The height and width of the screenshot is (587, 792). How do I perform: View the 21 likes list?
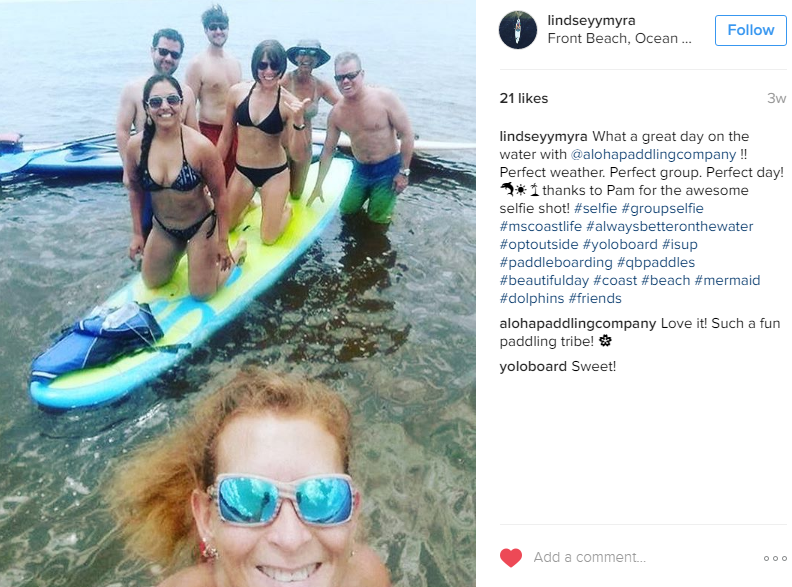click(524, 99)
